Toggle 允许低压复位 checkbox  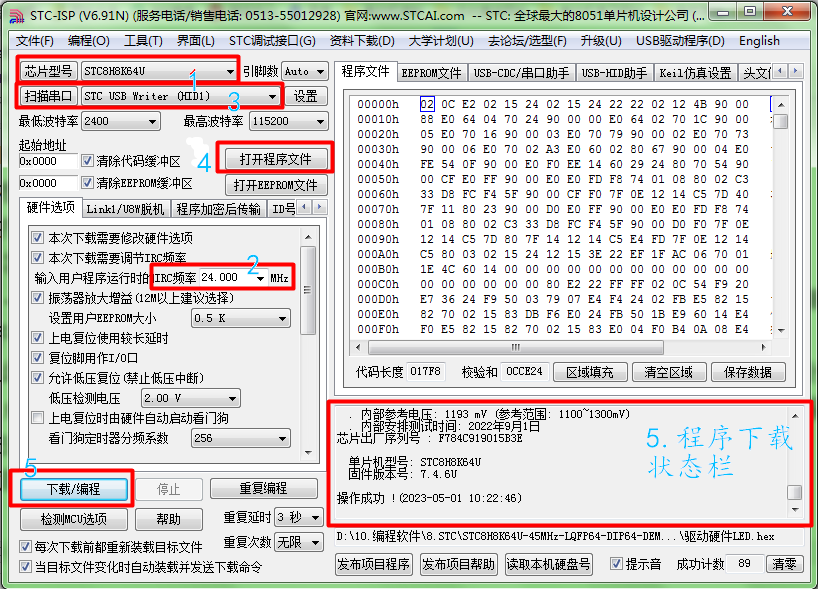pos(38,378)
